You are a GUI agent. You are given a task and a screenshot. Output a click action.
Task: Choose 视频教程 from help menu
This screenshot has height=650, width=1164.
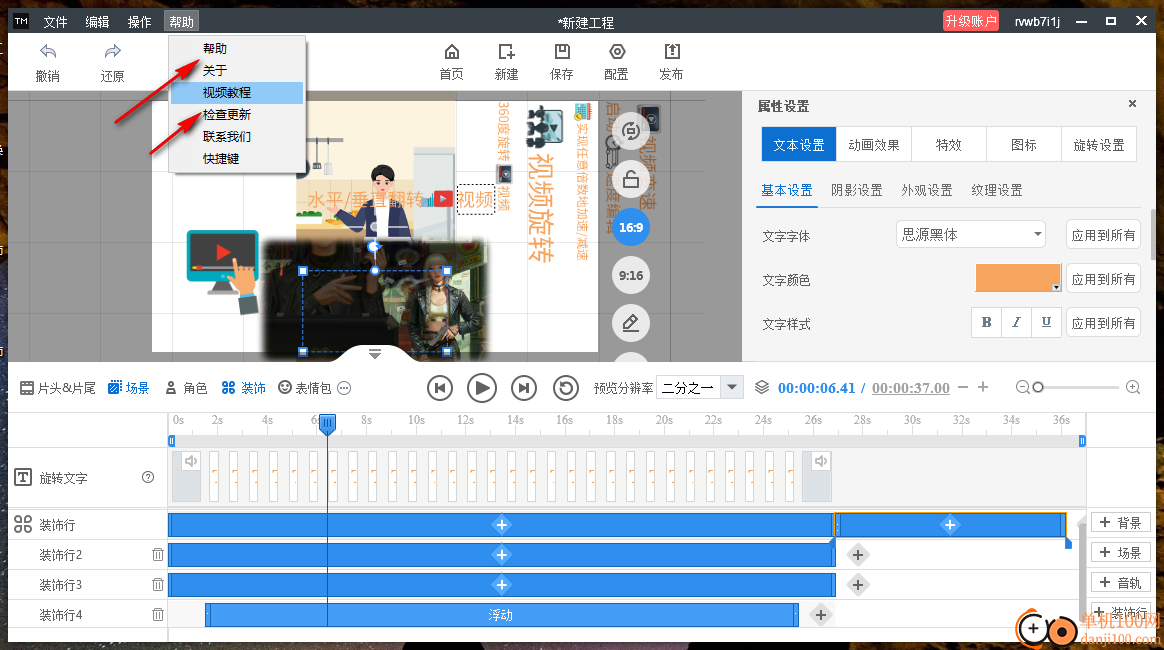237,93
